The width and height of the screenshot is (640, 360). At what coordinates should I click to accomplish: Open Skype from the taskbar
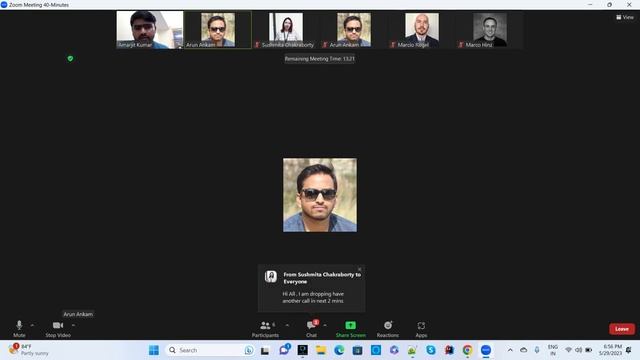(431, 350)
